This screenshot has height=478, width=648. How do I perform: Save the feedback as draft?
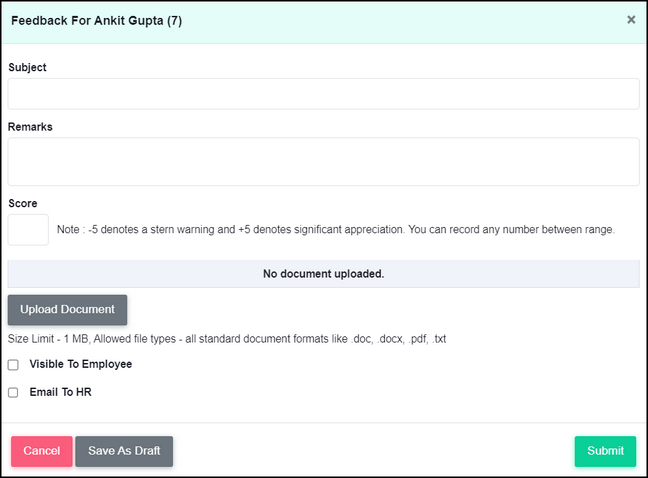coord(124,451)
